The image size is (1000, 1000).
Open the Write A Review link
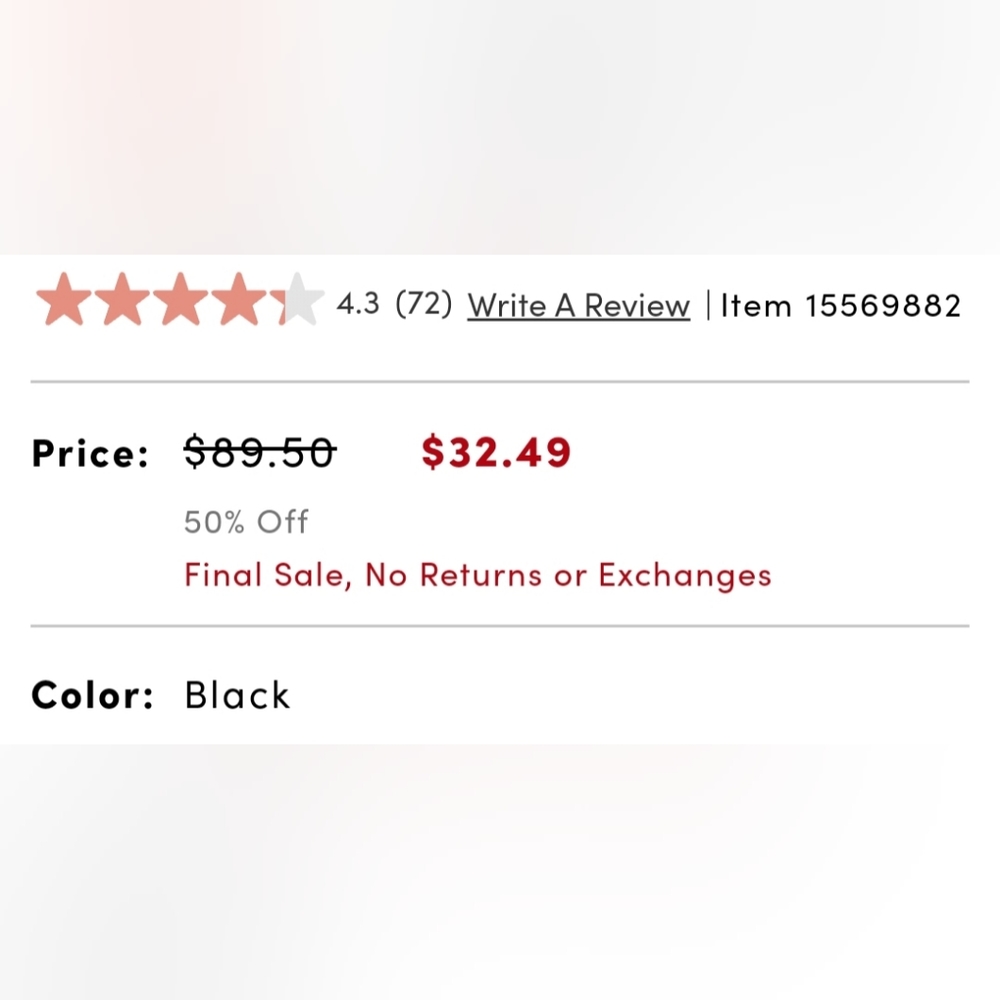tap(578, 305)
